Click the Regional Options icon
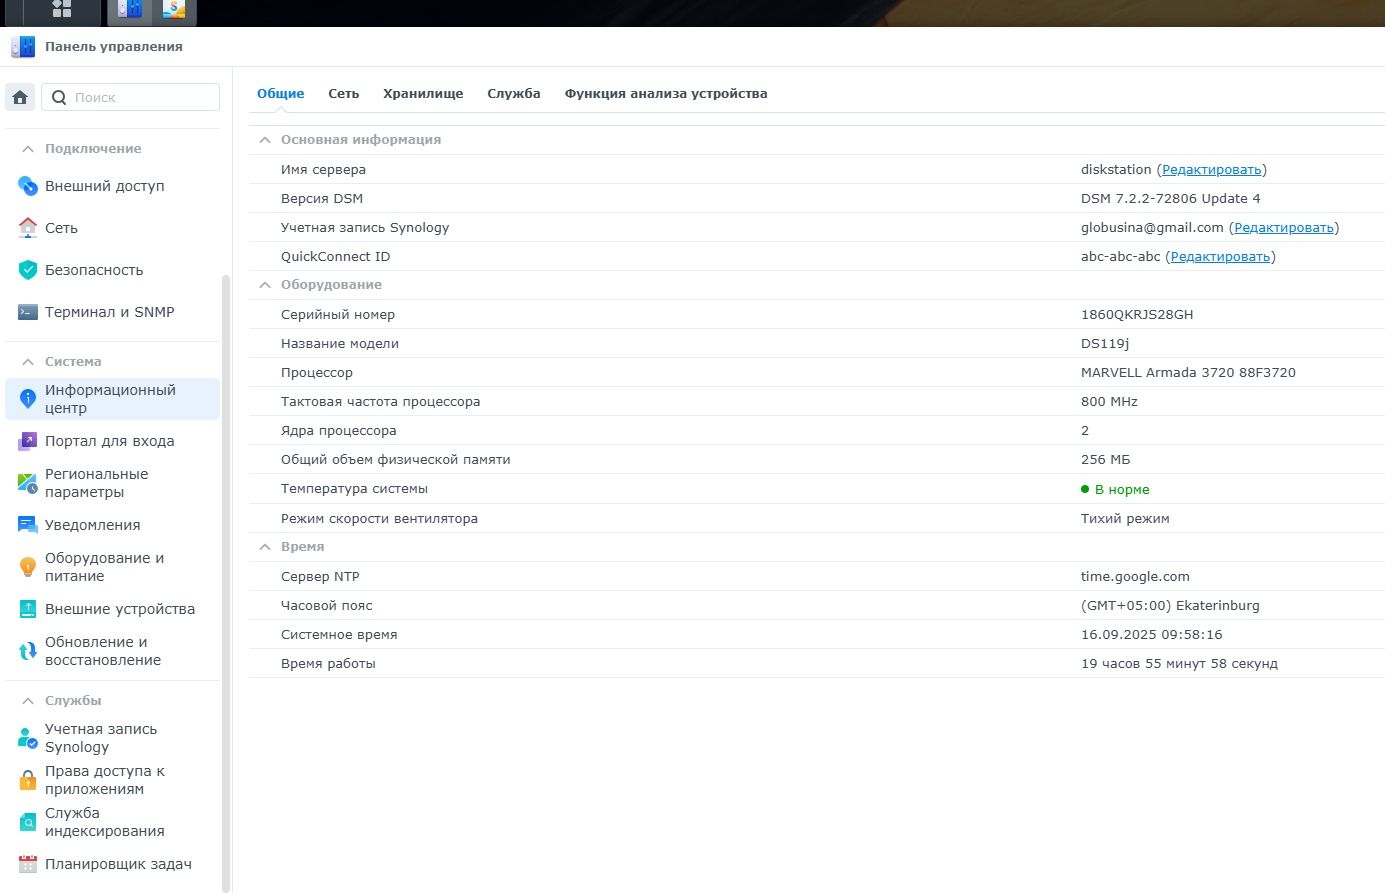Viewport: 1385px width, 893px height. (28, 483)
